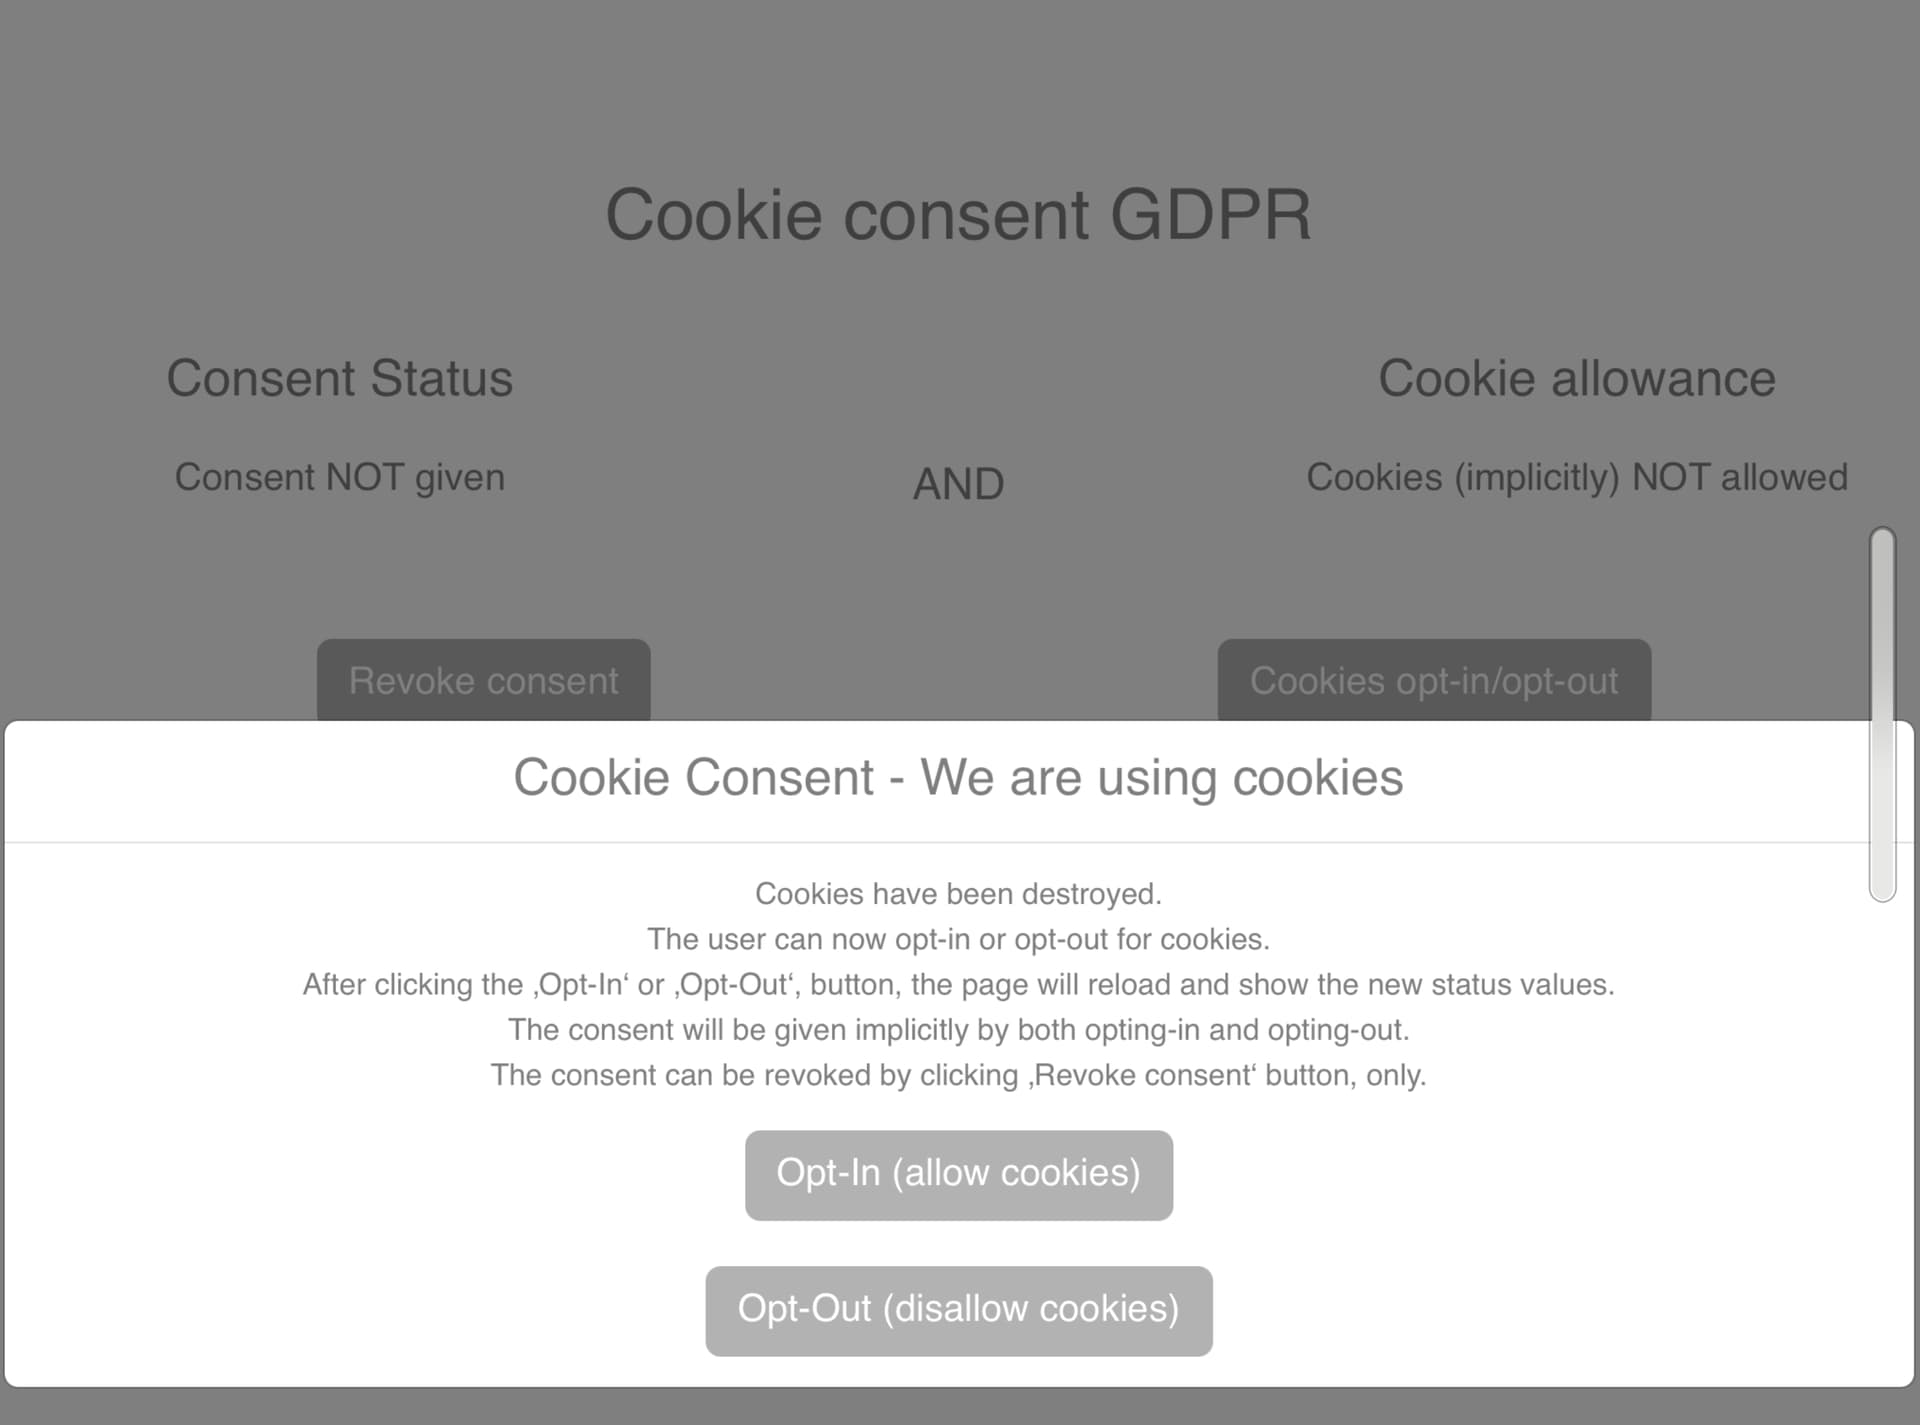This screenshot has height=1425, width=1920.
Task: Click the blank white area beside the Opt-Out button
Action: (x=1500, y=1310)
